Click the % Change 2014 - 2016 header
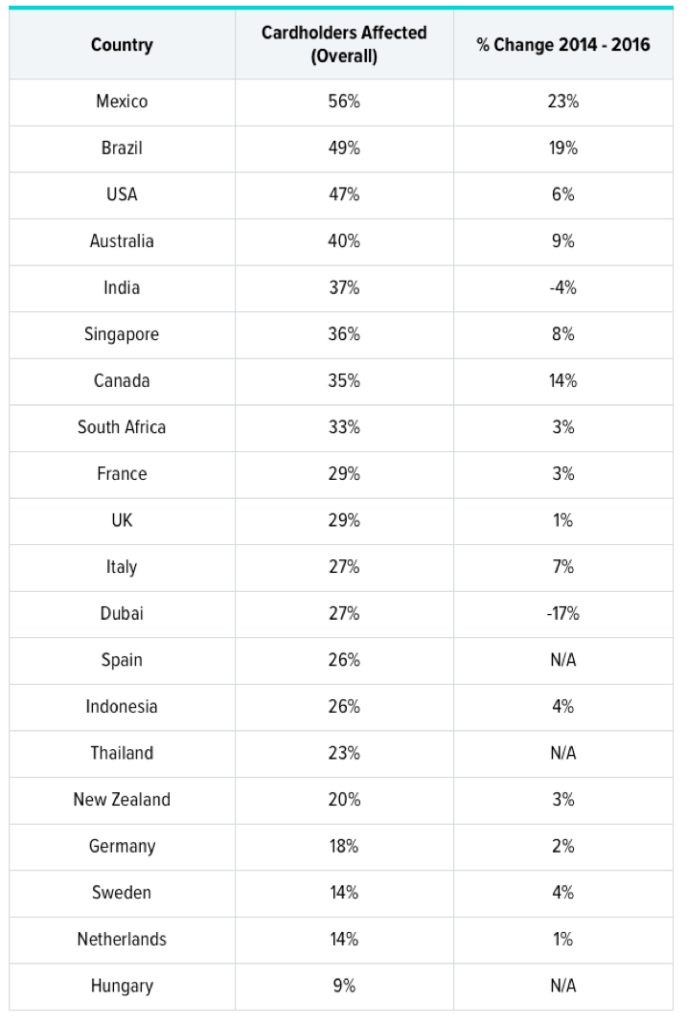This screenshot has width=687, height=1024. pyautogui.click(x=563, y=45)
